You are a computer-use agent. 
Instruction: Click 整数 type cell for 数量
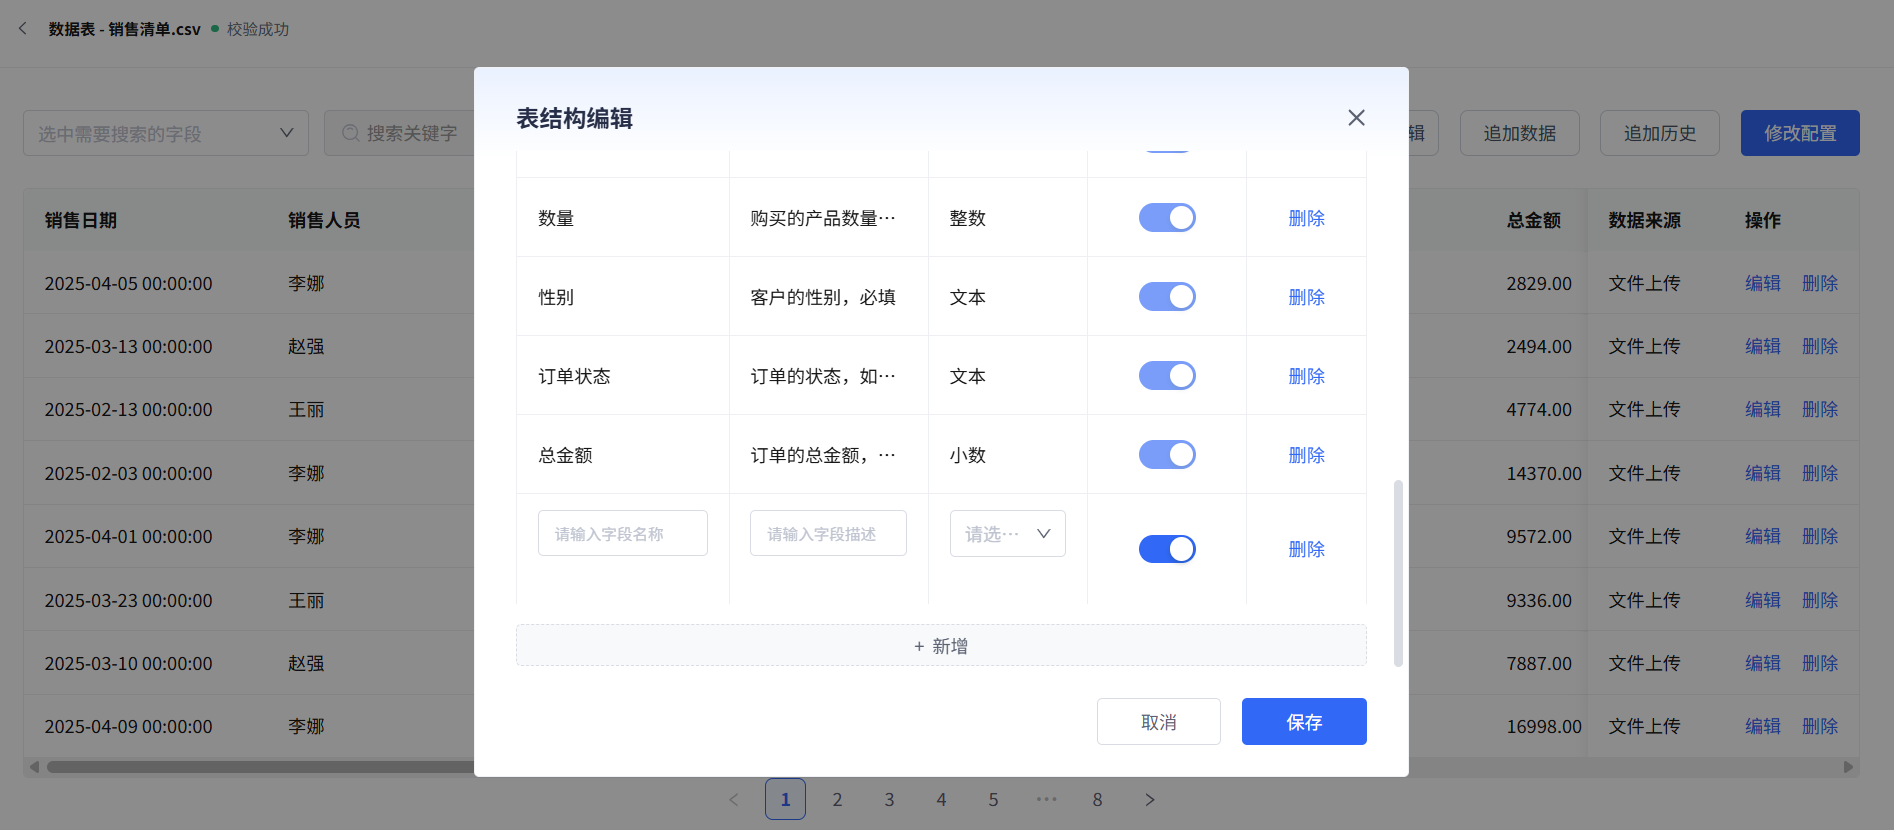[x=968, y=218]
